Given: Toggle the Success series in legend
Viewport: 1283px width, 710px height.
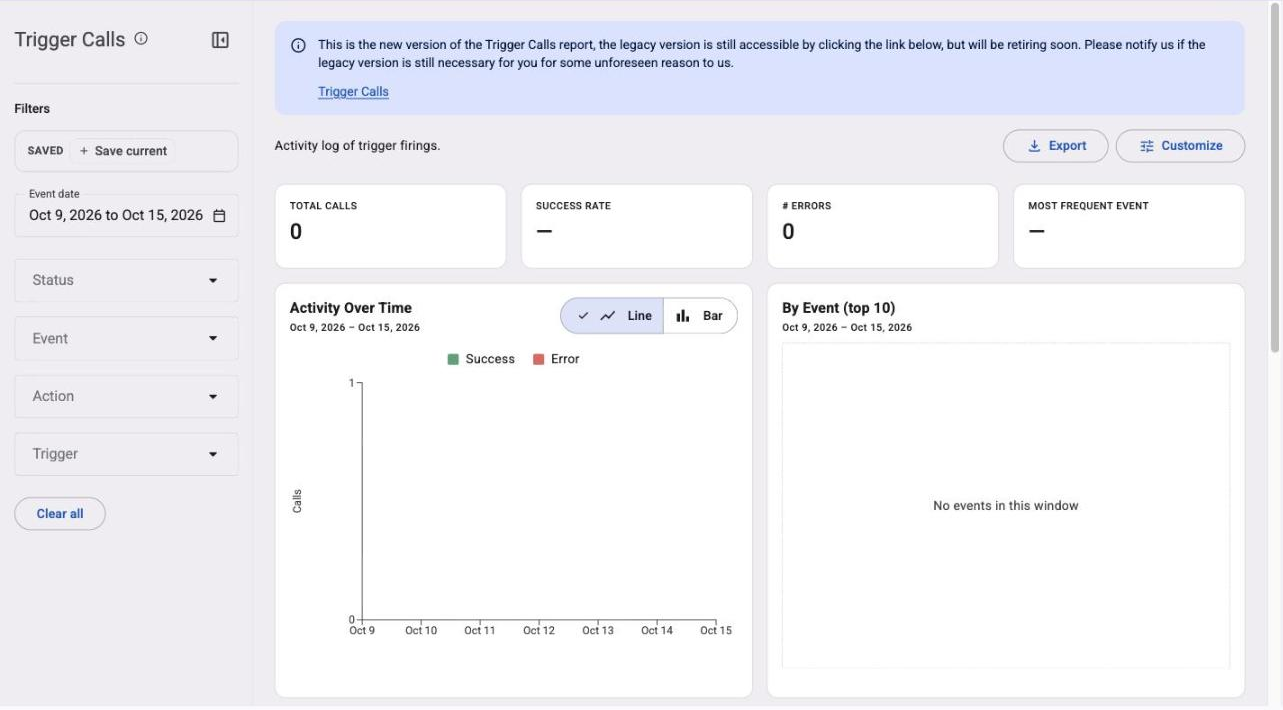Looking at the screenshot, I should (481, 359).
